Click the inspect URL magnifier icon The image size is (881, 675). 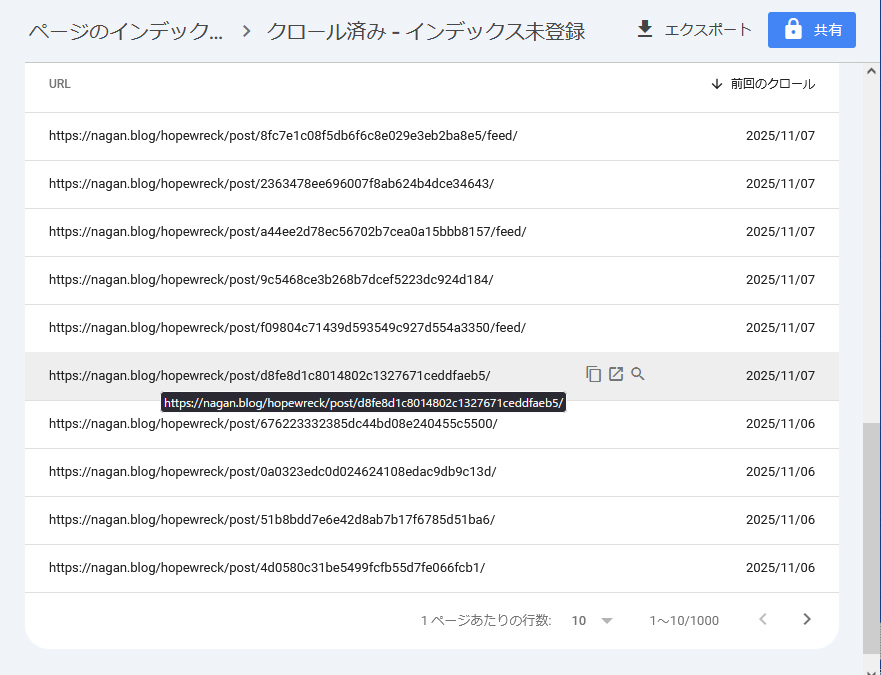(638, 375)
